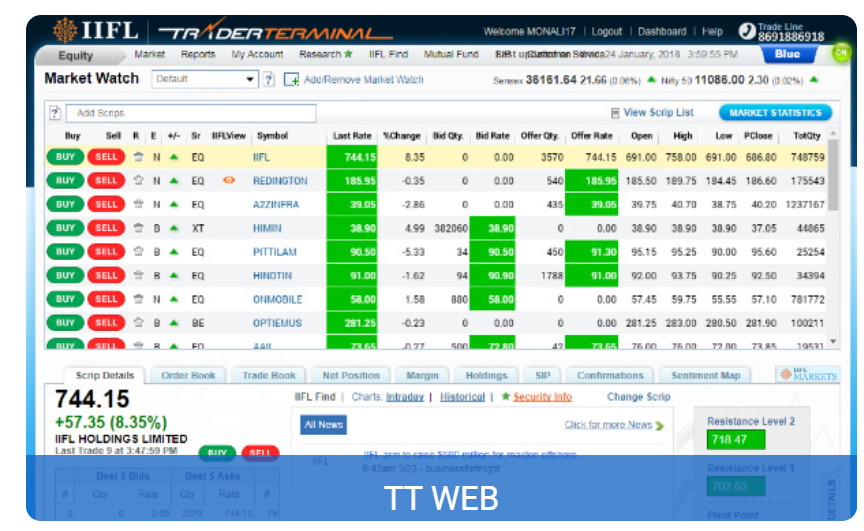Open the Default market watch dropdown

[x=204, y=79]
